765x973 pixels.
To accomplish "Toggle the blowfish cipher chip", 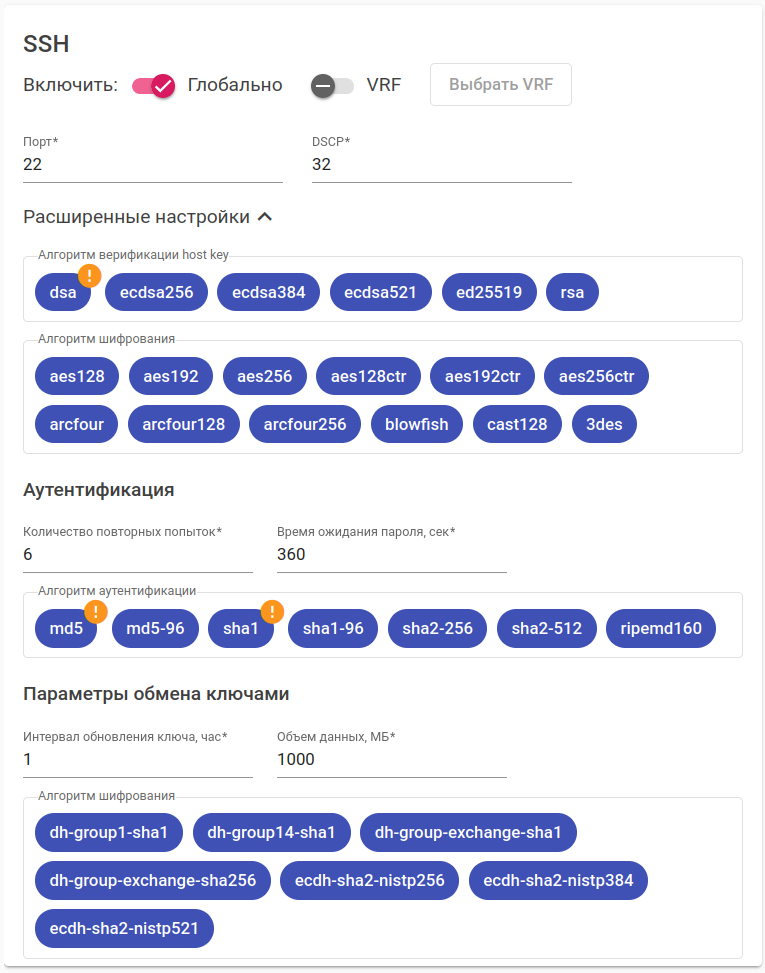I will tap(416, 424).
